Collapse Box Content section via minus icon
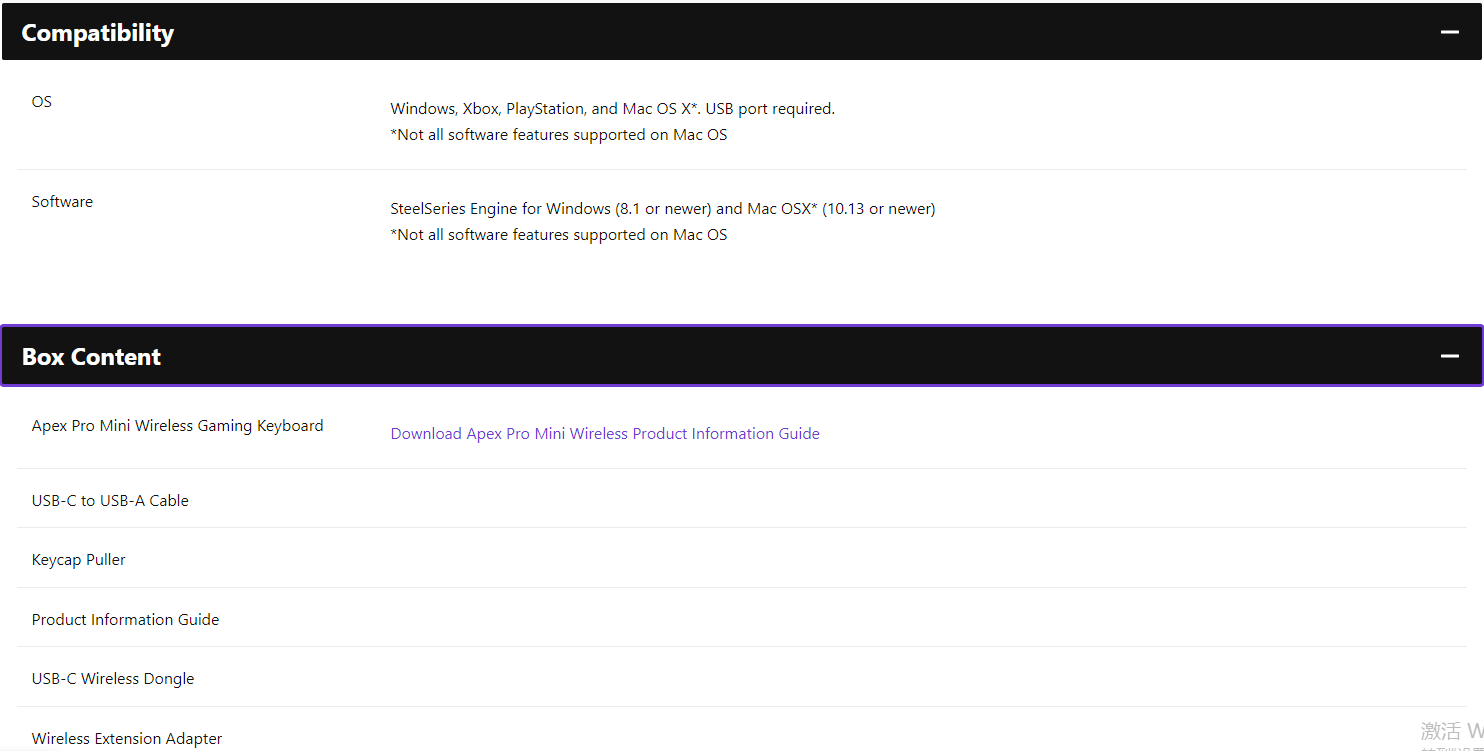 pyautogui.click(x=1449, y=356)
